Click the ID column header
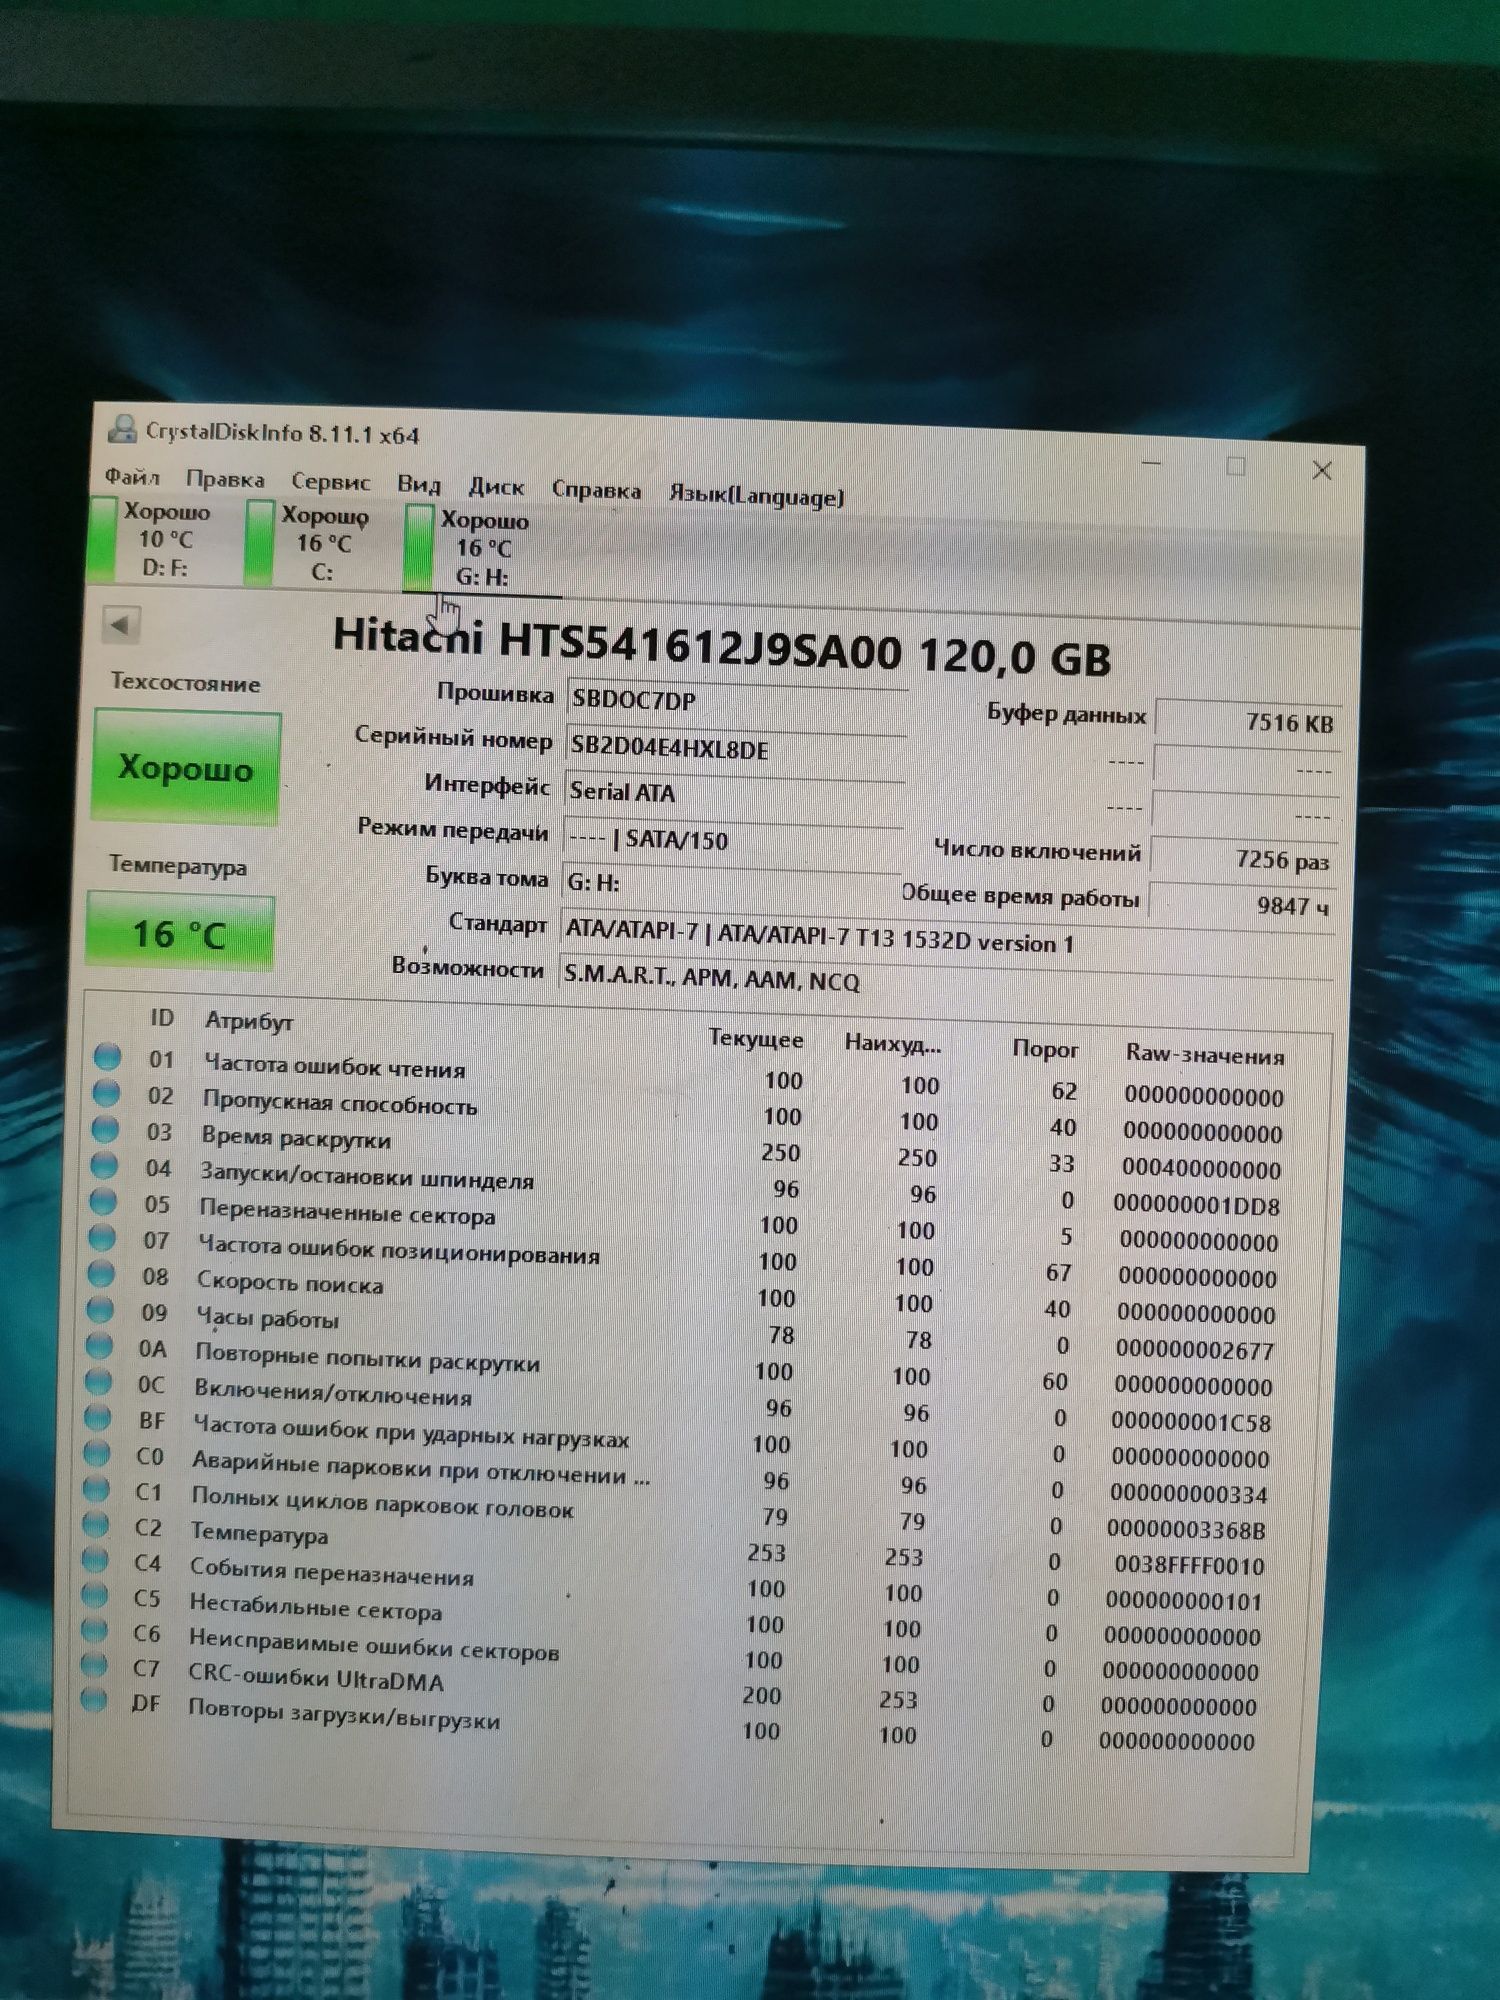Image resolution: width=1500 pixels, height=2000 pixels. click(x=162, y=1018)
